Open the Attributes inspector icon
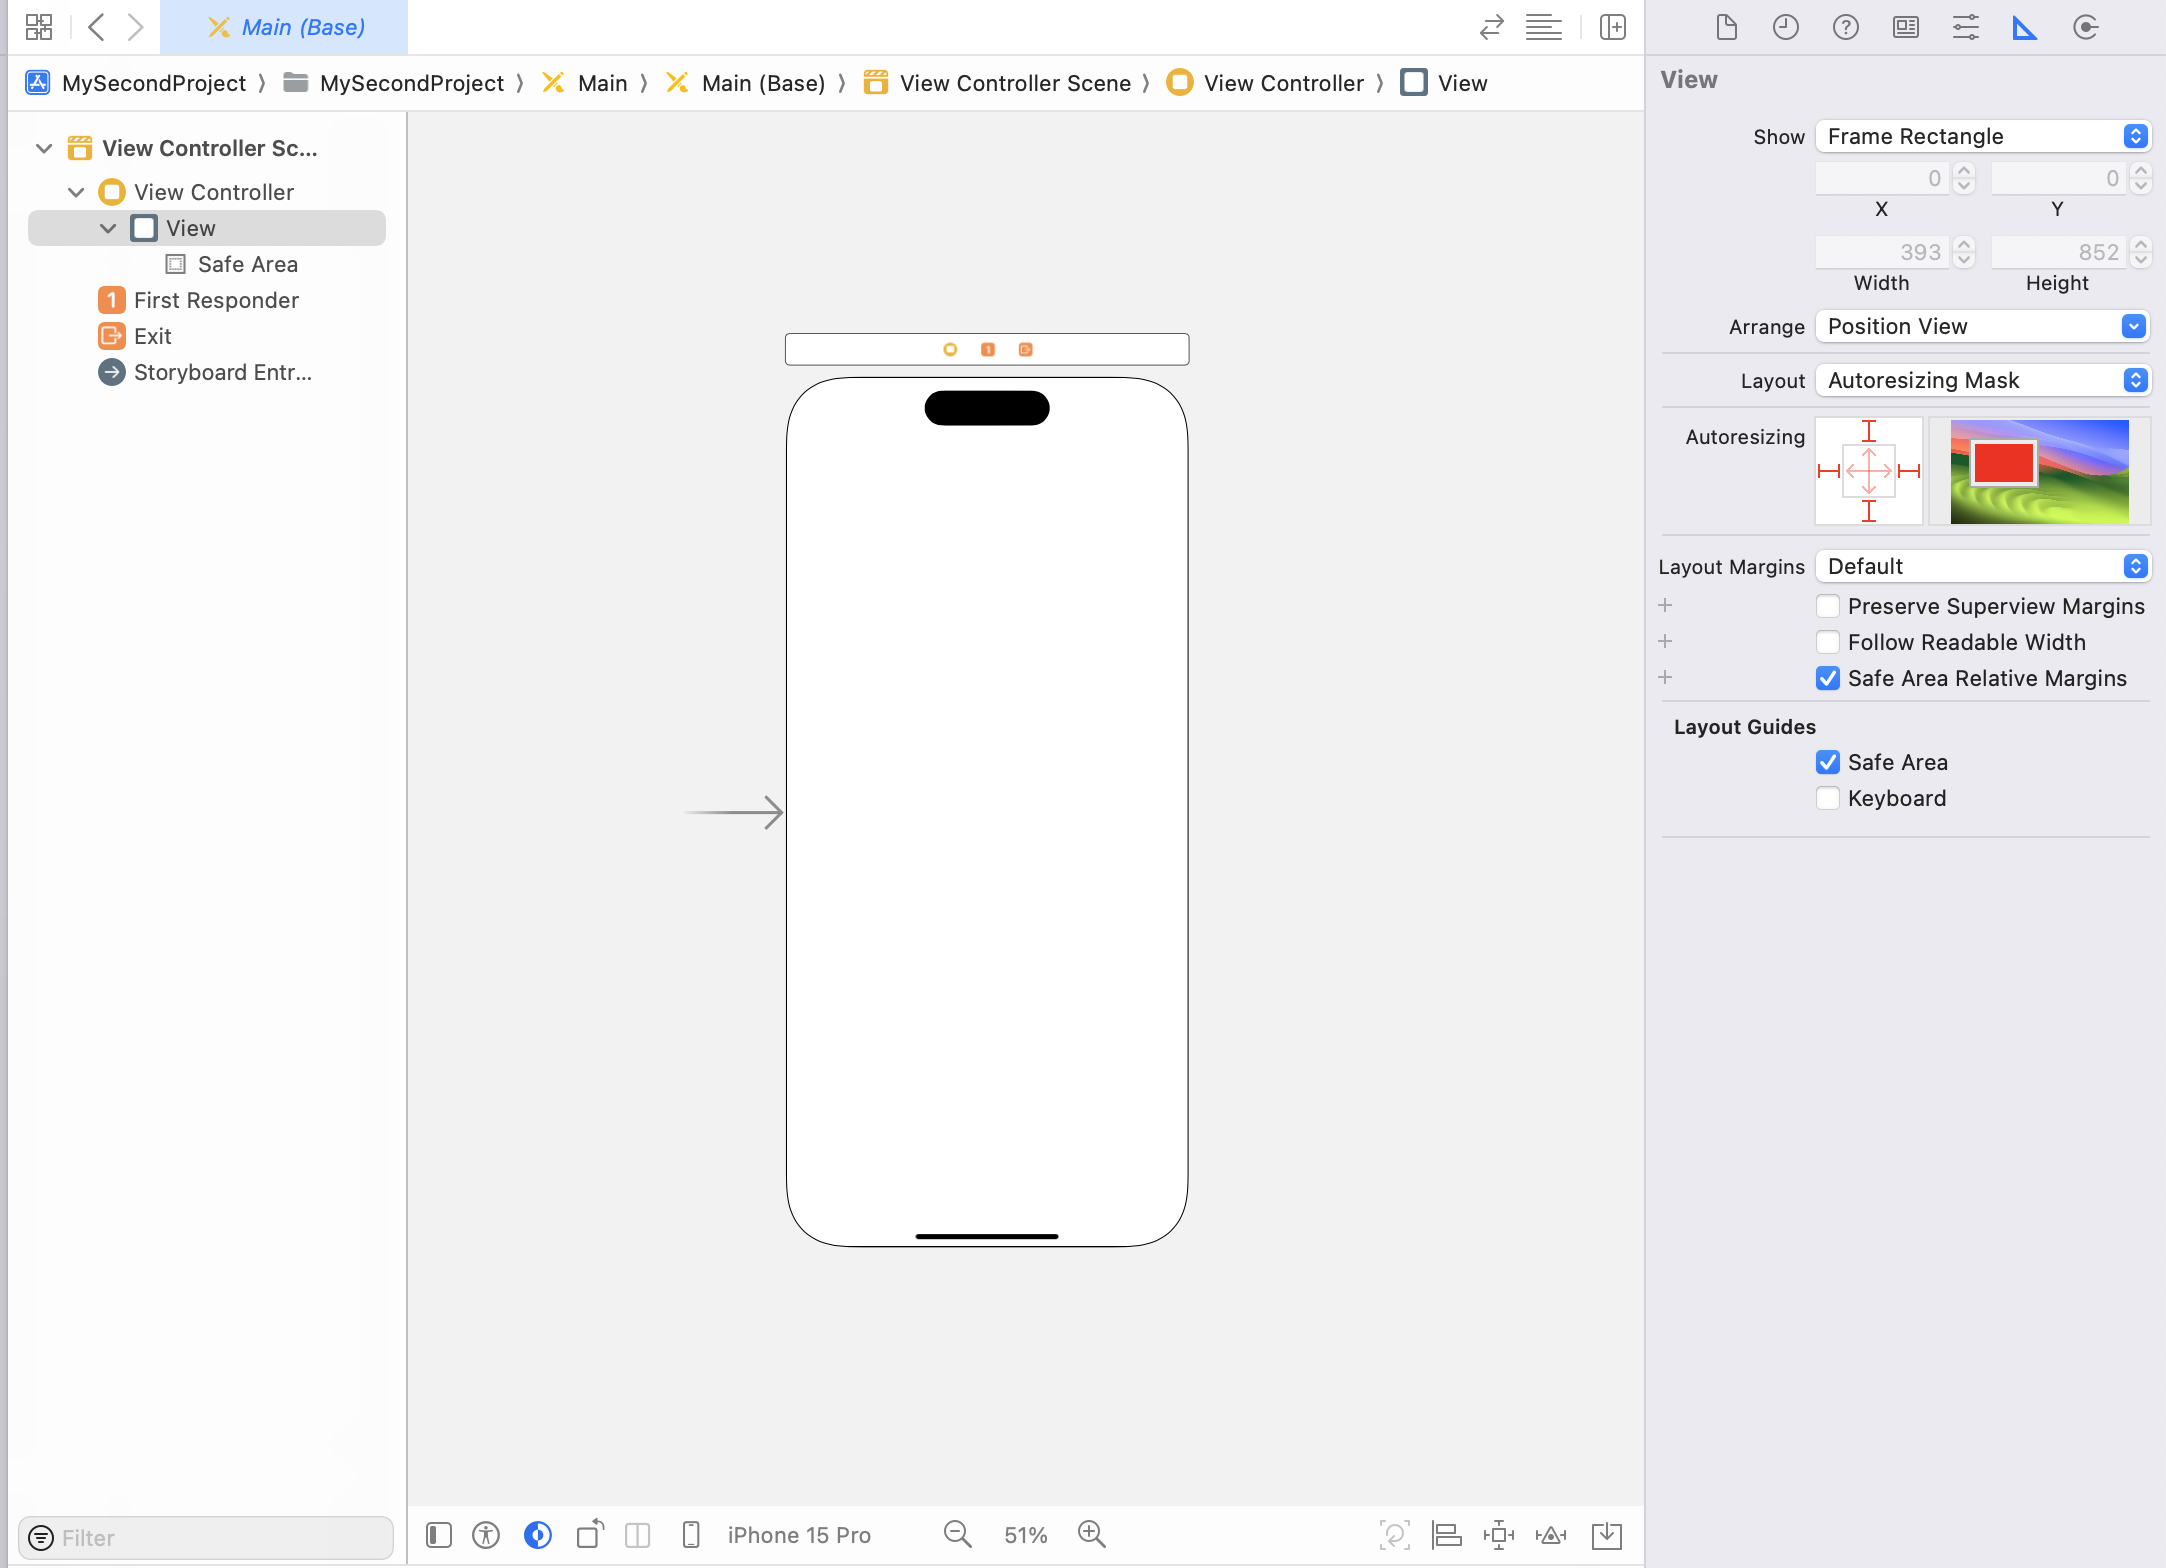Image resolution: width=2166 pixels, height=1568 pixels. (x=1965, y=27)
